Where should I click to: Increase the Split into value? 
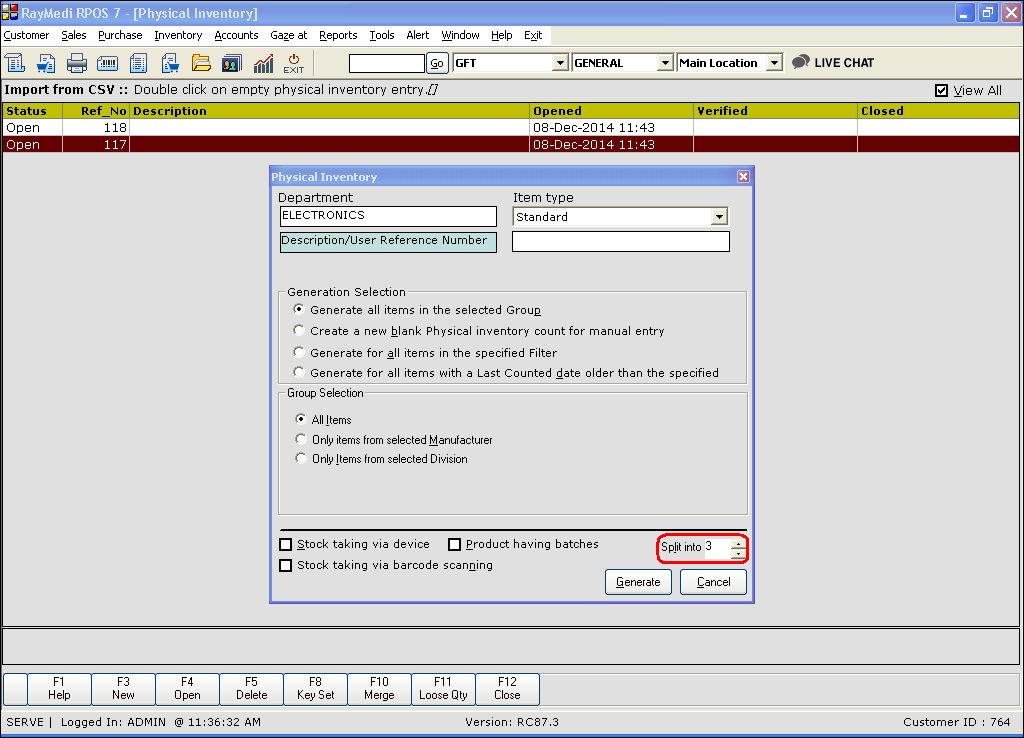[738, 543]
